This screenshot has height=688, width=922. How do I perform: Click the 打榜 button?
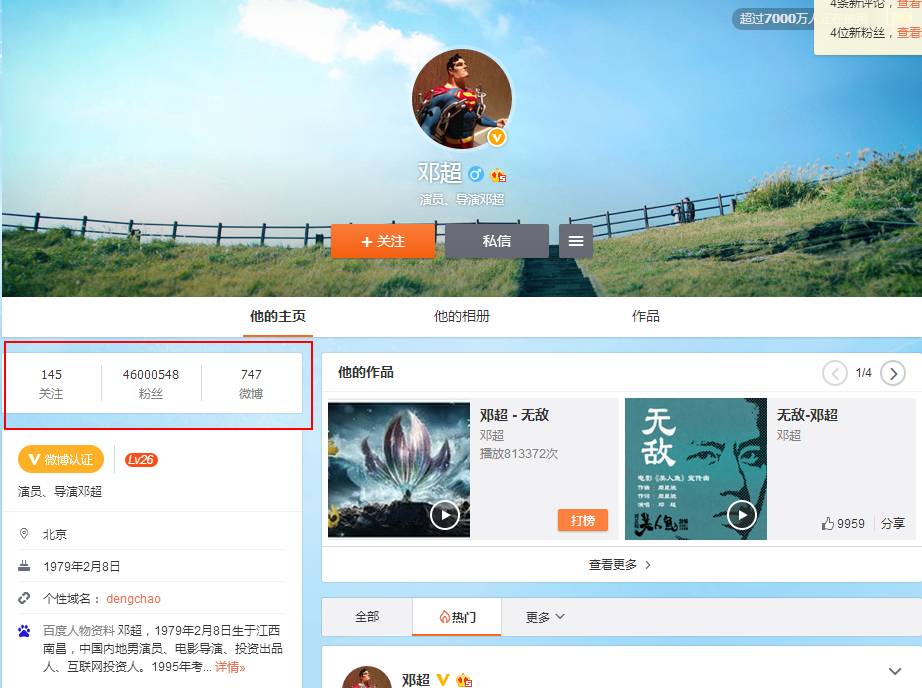(583, 520)
